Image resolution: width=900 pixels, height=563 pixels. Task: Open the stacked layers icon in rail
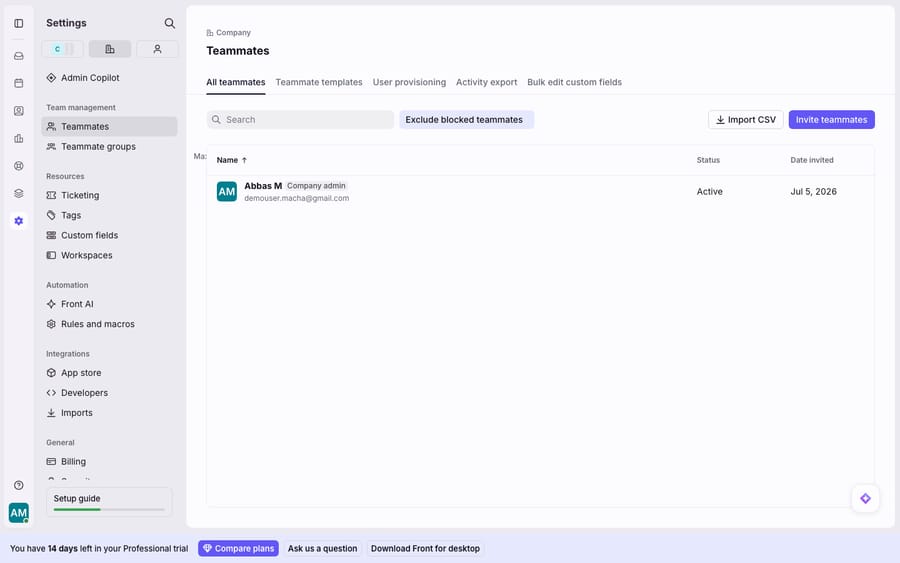[x=19, y=193]
